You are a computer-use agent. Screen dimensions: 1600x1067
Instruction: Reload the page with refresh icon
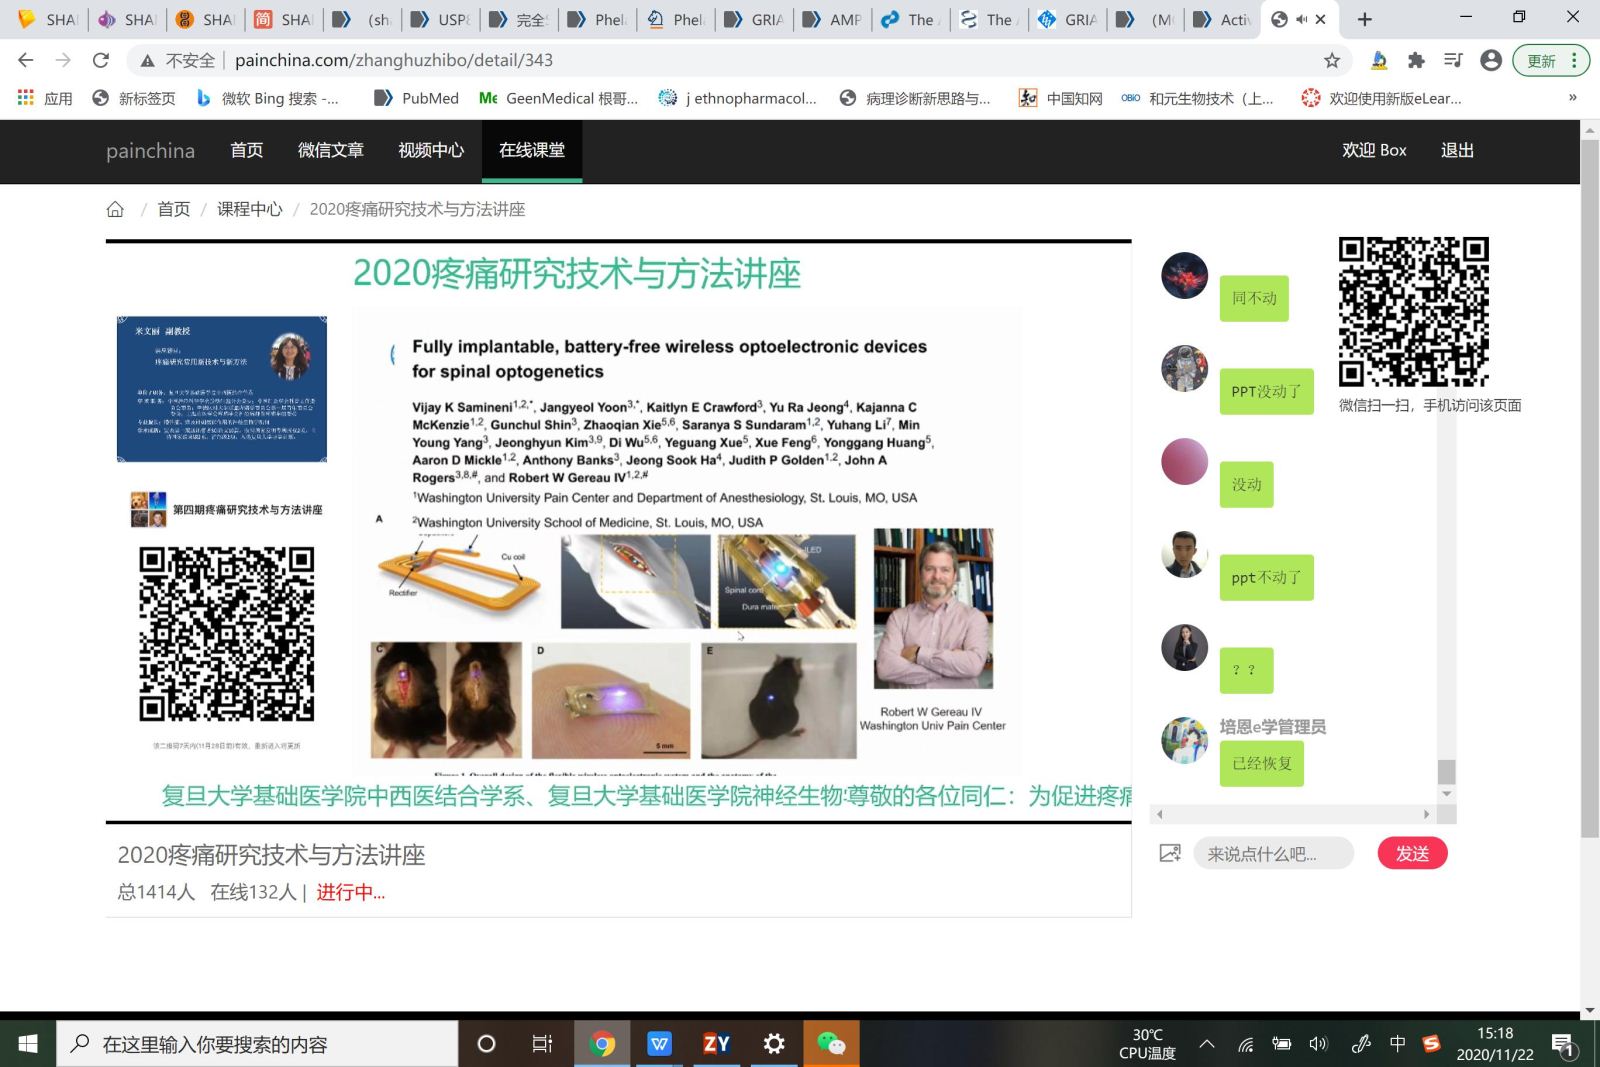101,61
